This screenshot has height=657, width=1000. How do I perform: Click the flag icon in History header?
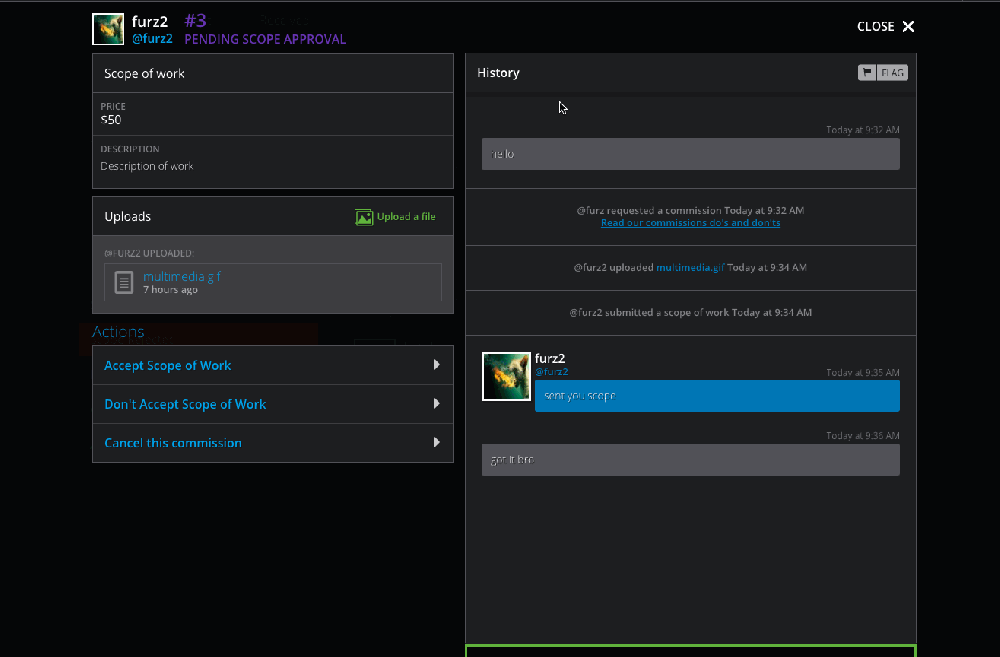(x=867, y=73)
